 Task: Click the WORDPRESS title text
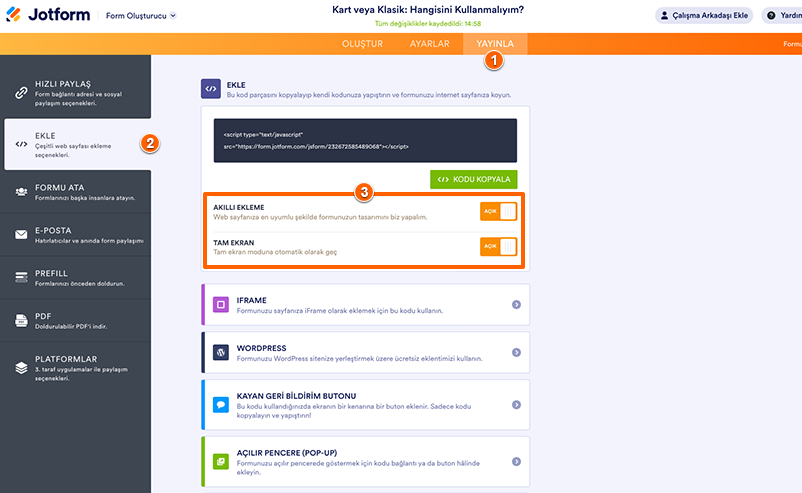coord(261,348)
